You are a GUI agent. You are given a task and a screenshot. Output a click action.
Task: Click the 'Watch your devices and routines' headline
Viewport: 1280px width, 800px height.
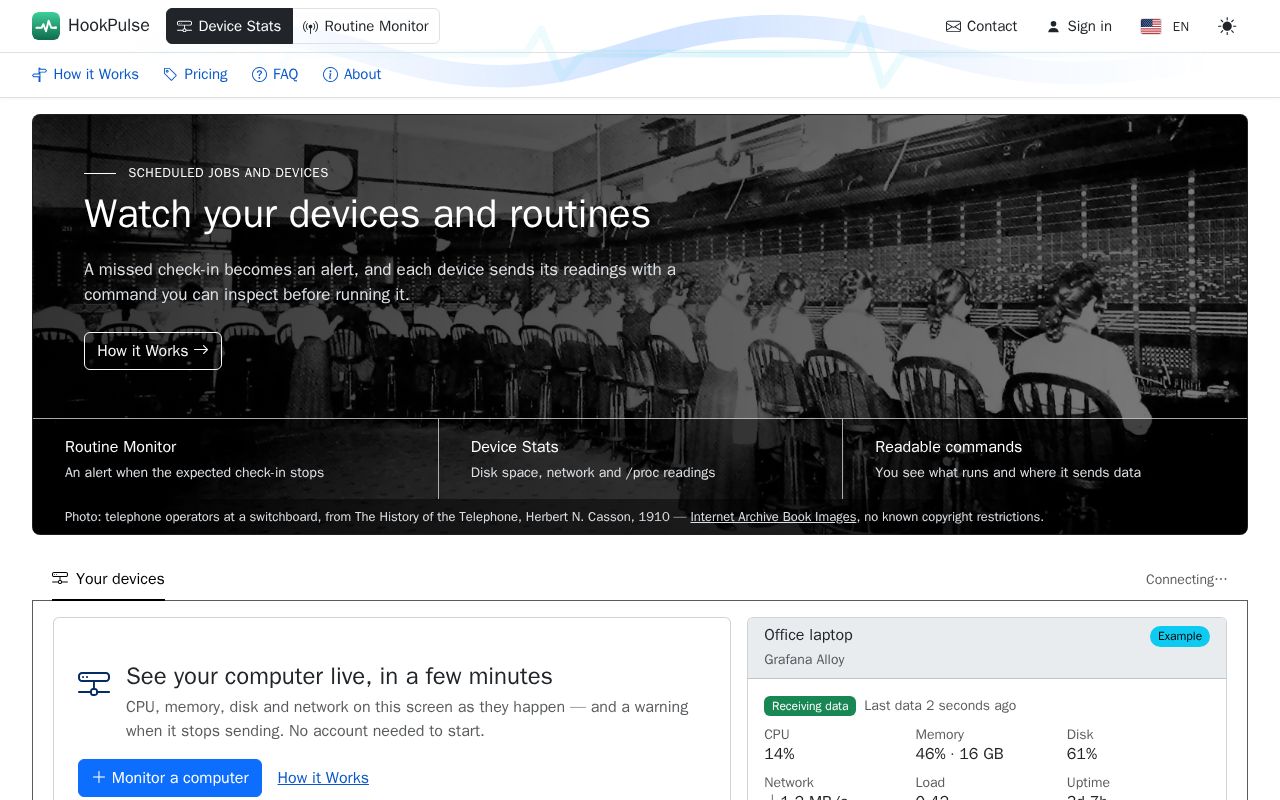367,214
